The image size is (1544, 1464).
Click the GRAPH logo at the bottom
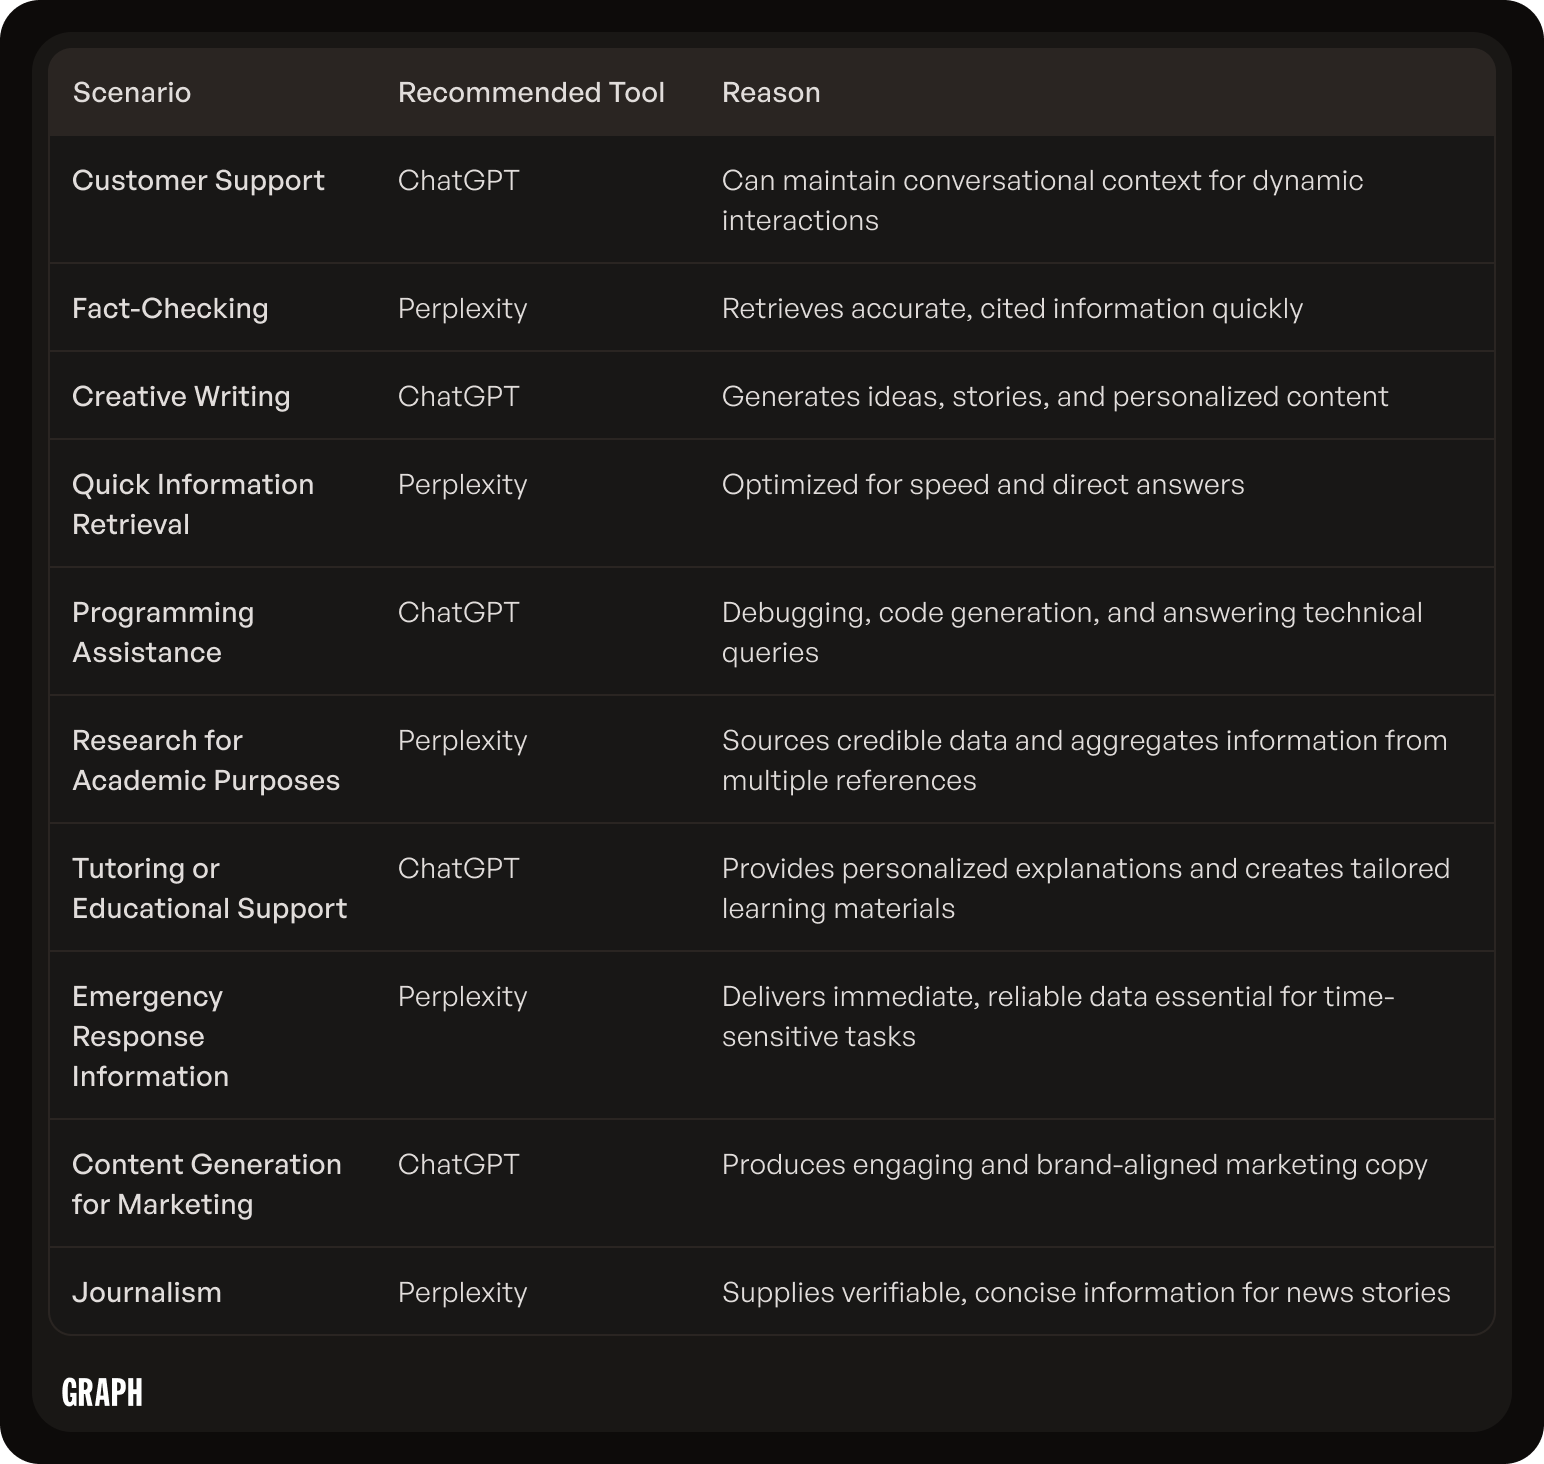[x=102, y=1392]
